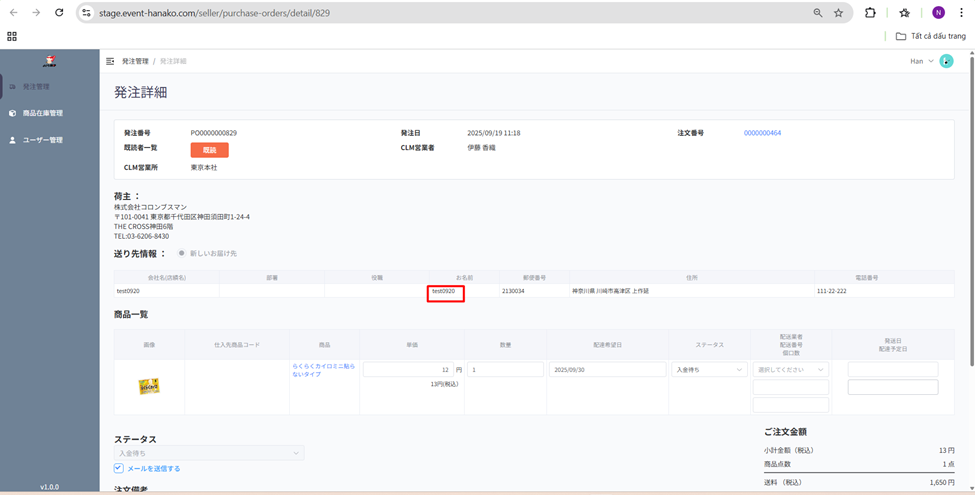Click the product image thumbnail
This screenshot has height=495, width=975.
tap(149, 386)
